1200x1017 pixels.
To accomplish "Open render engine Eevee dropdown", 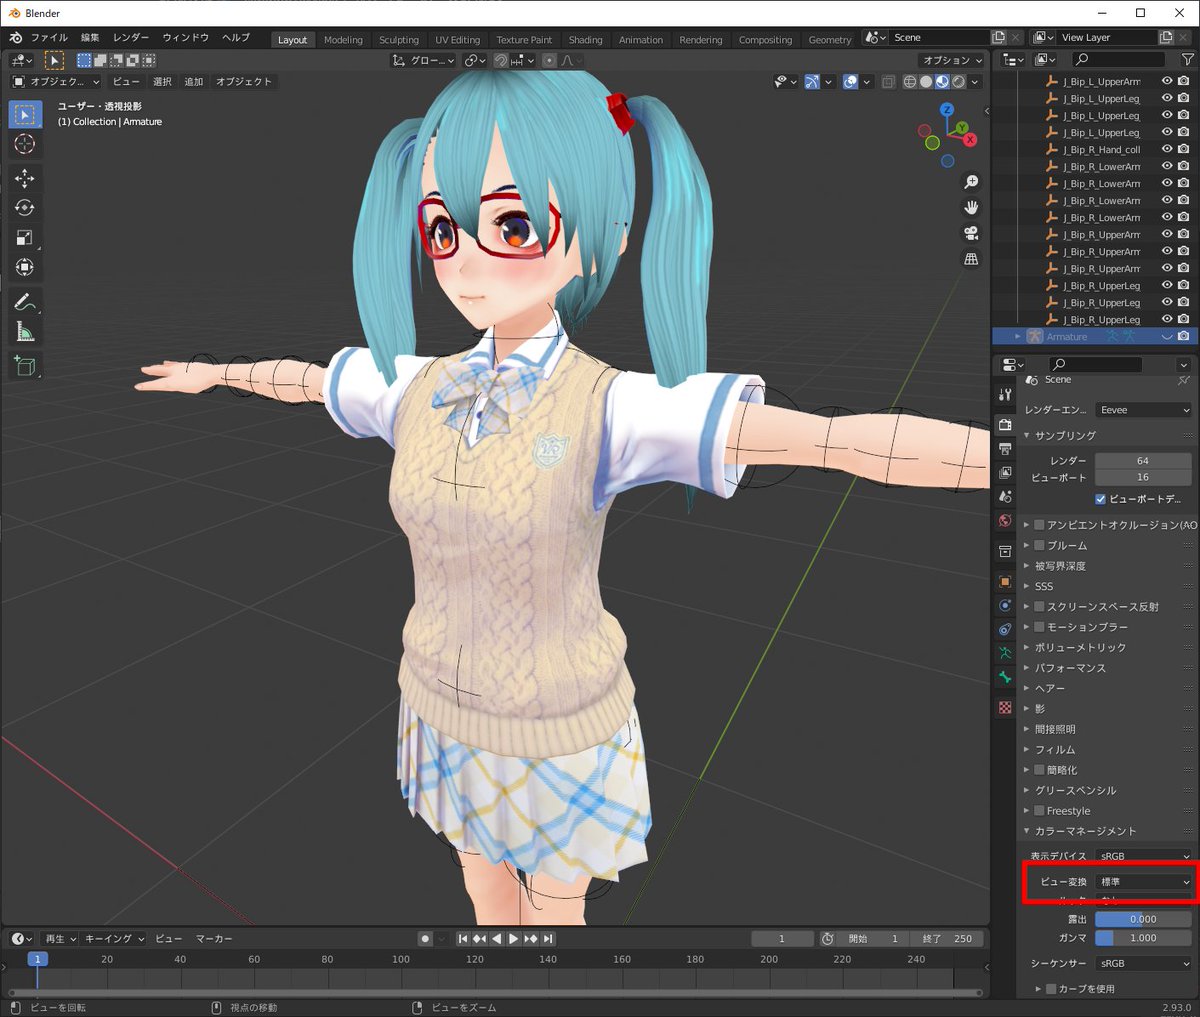I will (1143, 410).
